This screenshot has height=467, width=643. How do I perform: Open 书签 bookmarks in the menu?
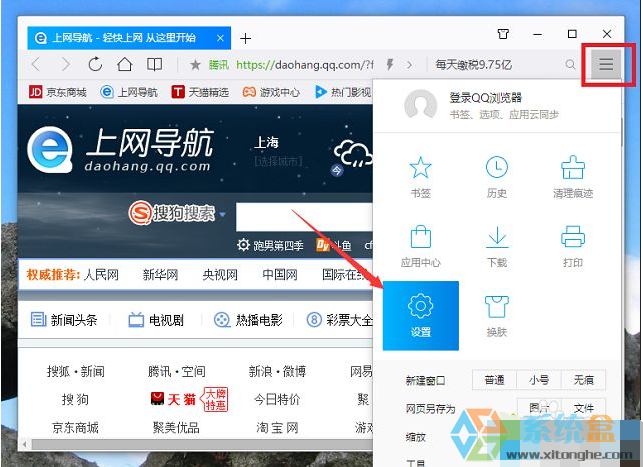(421, 177)
